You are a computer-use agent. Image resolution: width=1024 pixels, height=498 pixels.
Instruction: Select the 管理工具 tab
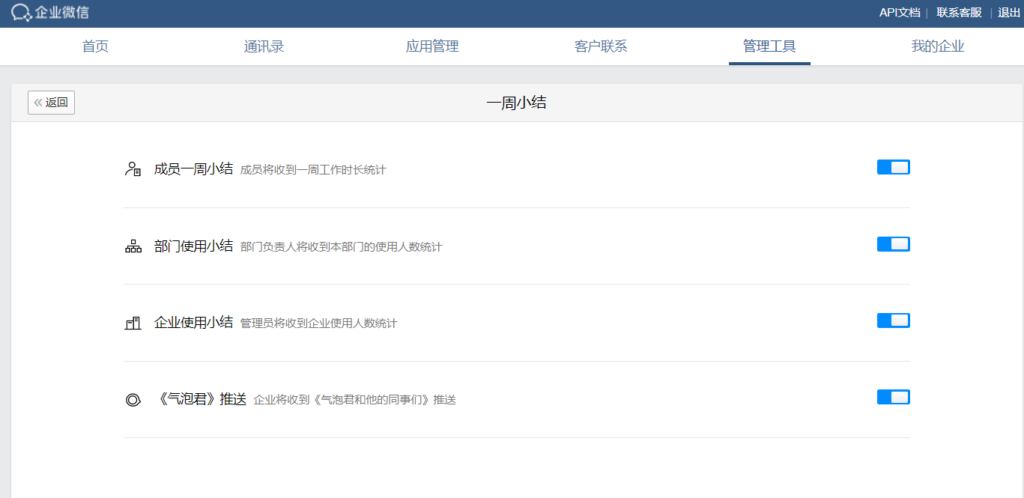click(x=769, y=46)
